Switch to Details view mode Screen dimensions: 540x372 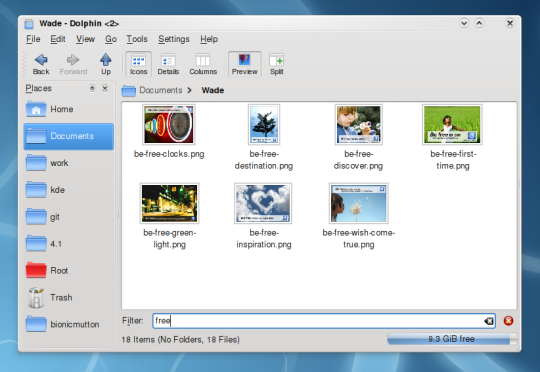tap(168, 64)
